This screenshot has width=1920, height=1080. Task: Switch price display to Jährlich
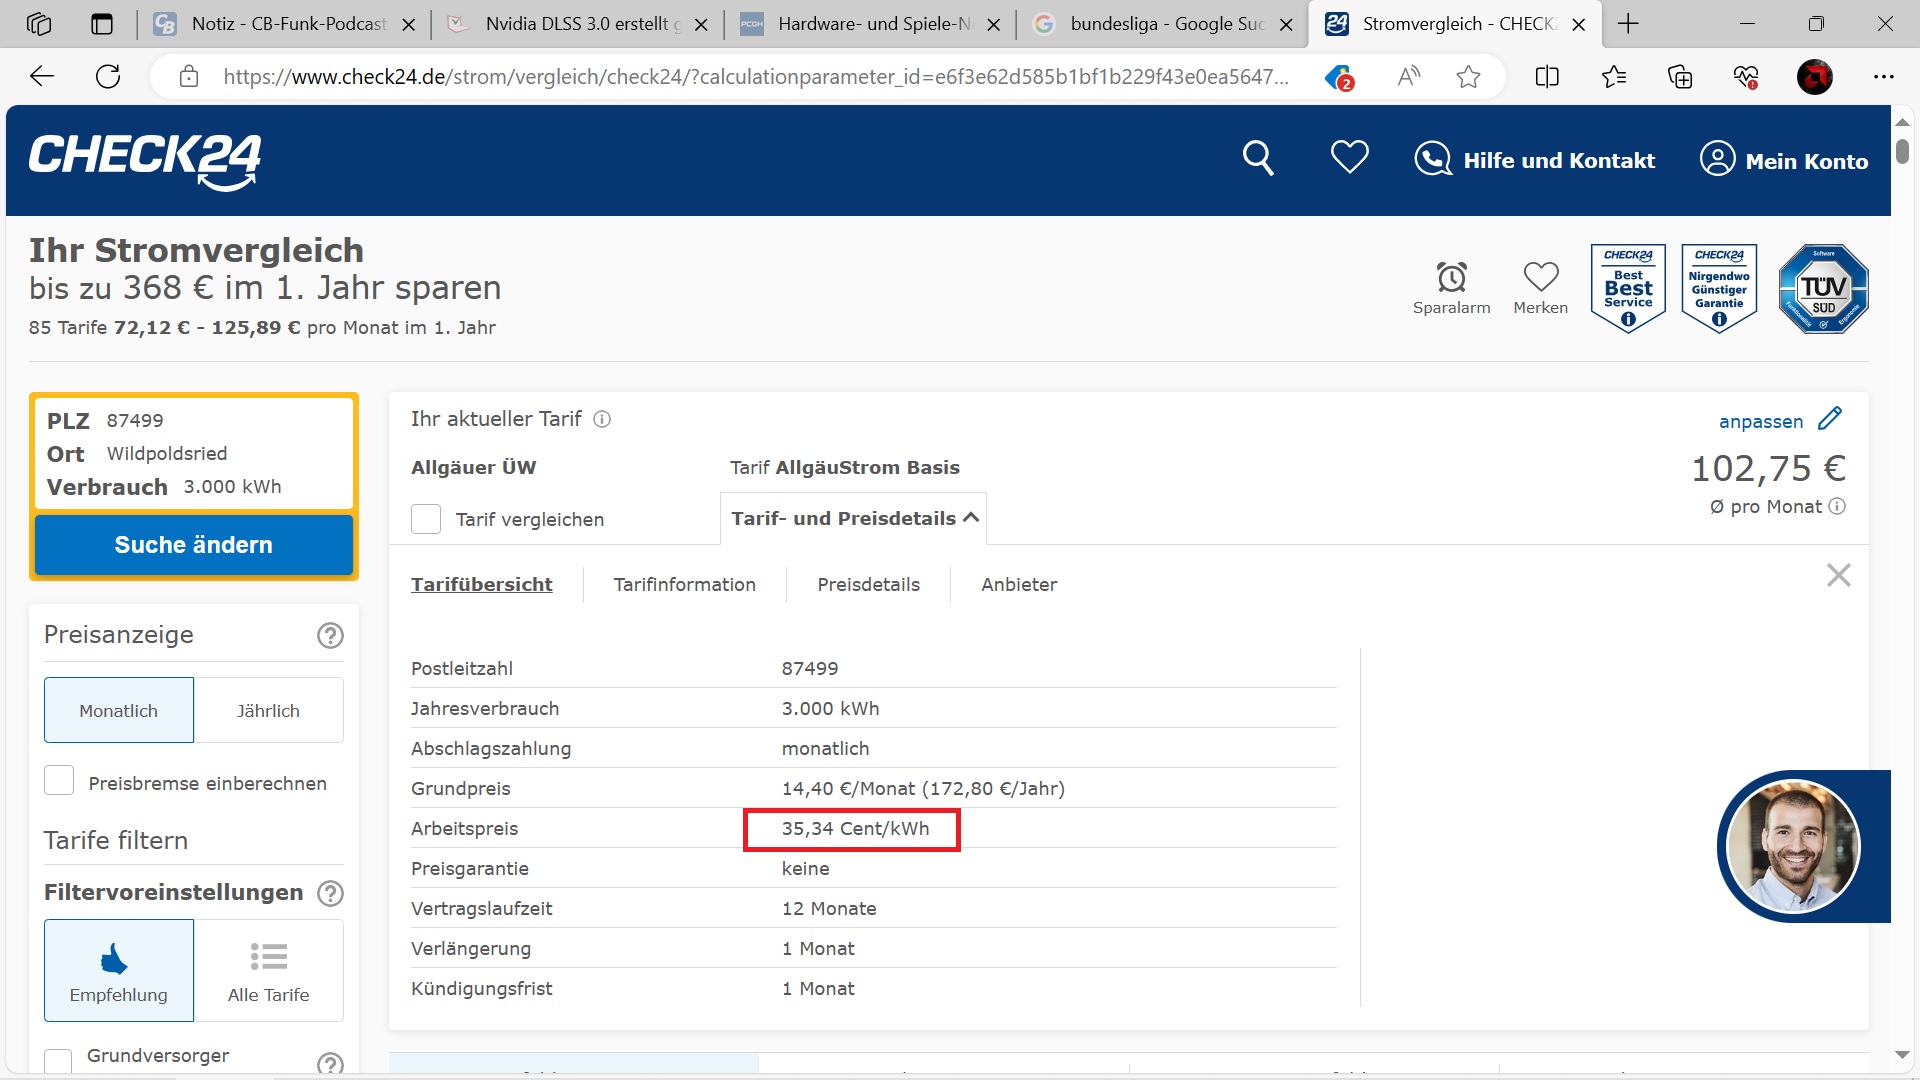tap(268, 710)
